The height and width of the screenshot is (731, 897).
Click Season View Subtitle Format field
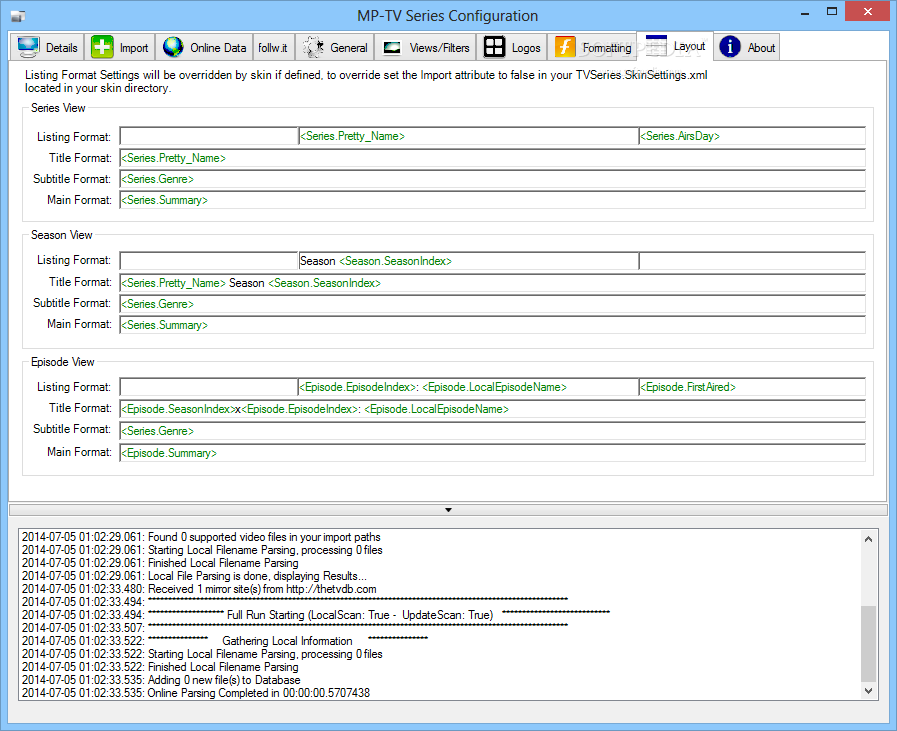coord(493,304)
